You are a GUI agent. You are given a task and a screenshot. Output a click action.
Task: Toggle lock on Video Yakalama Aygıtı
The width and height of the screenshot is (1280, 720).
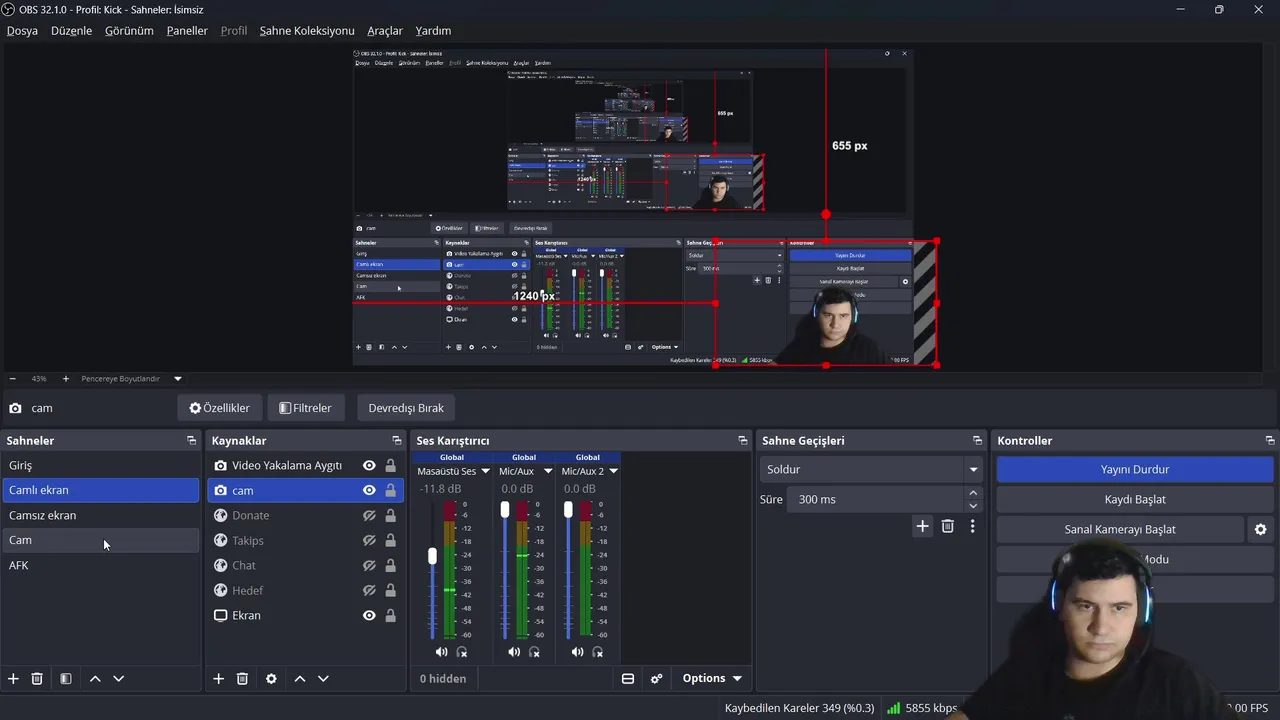[x=390, y=465]
